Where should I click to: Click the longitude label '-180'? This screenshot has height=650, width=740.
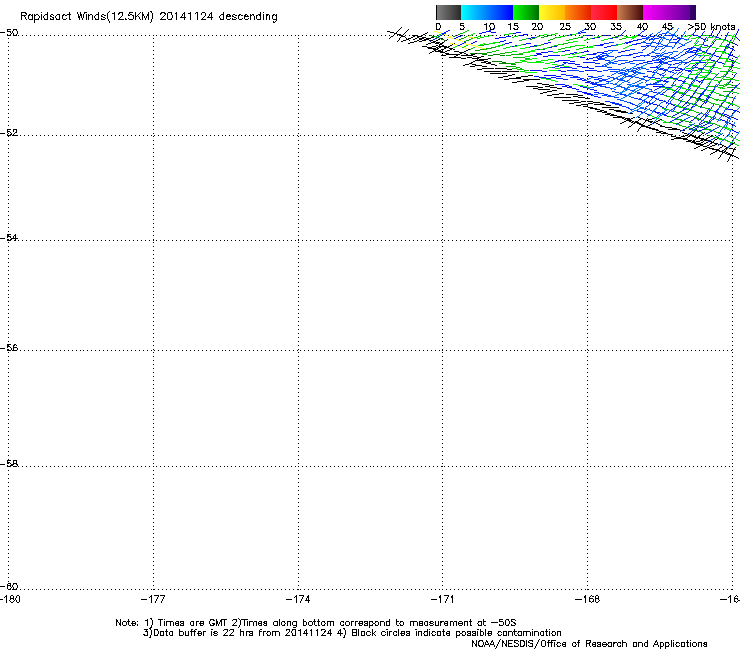10,599
